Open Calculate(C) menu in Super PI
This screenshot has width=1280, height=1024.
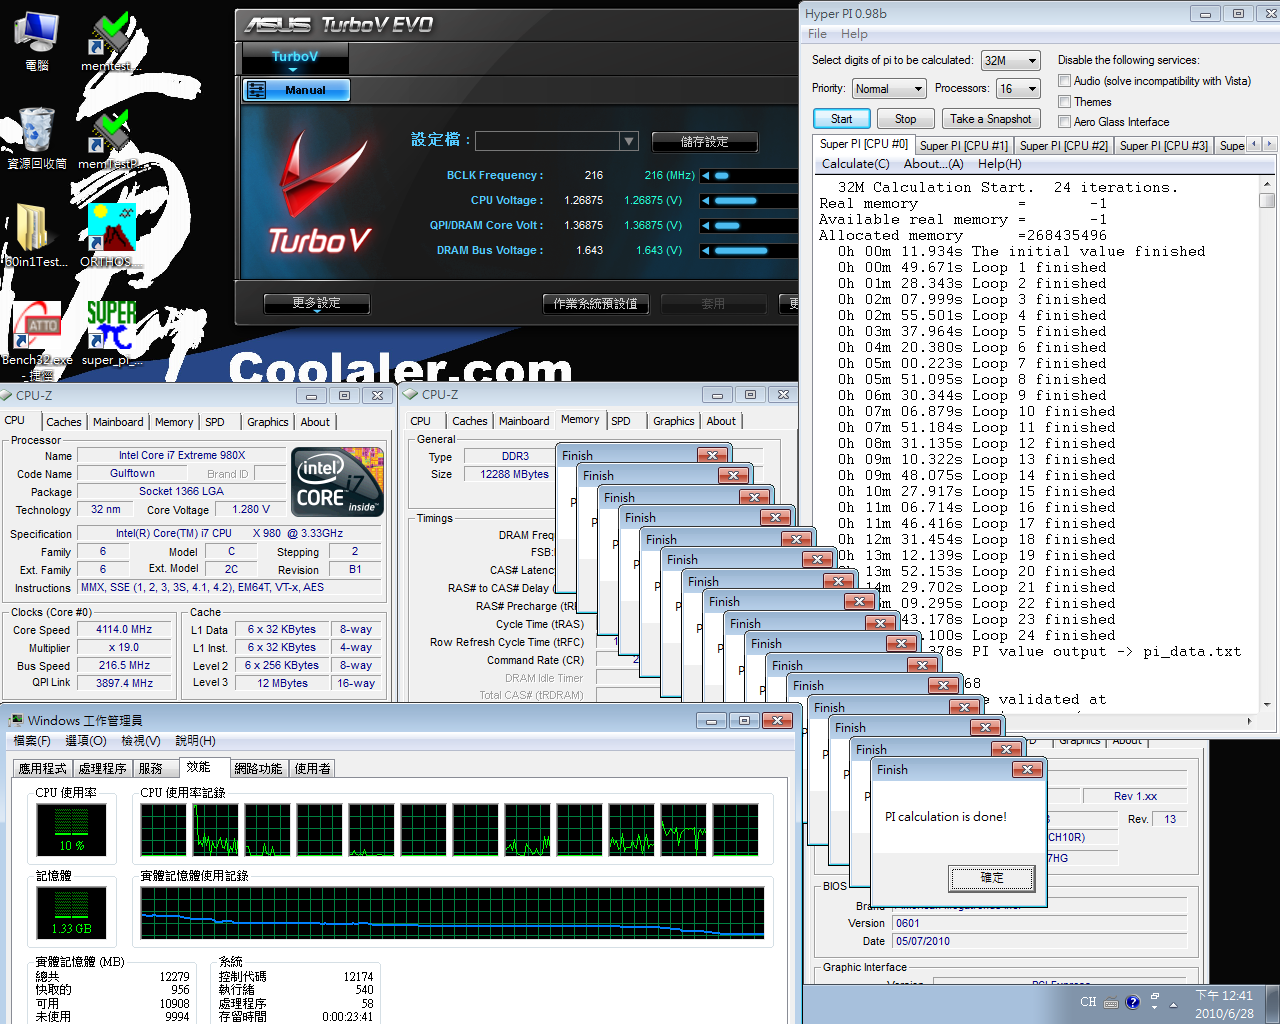(855, 164)
